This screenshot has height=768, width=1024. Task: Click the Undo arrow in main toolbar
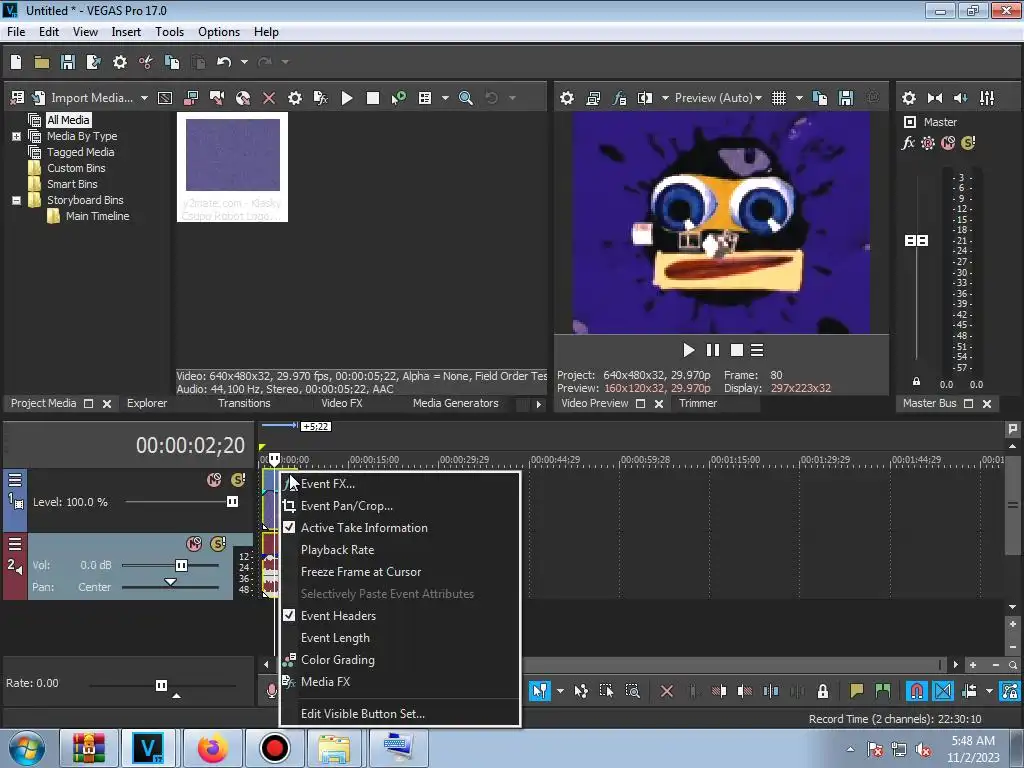tap(224, 62)
